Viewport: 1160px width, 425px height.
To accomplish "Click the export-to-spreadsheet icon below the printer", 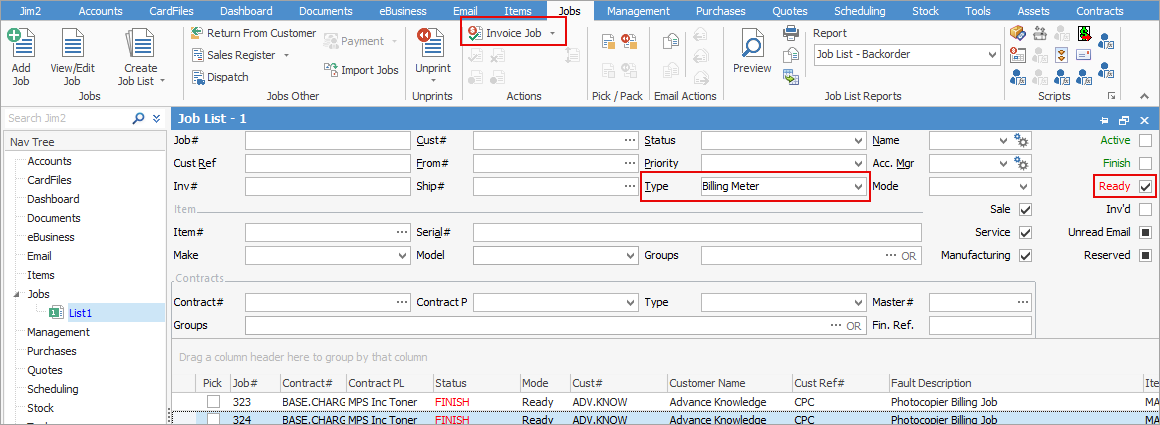I will click(792, 76).
